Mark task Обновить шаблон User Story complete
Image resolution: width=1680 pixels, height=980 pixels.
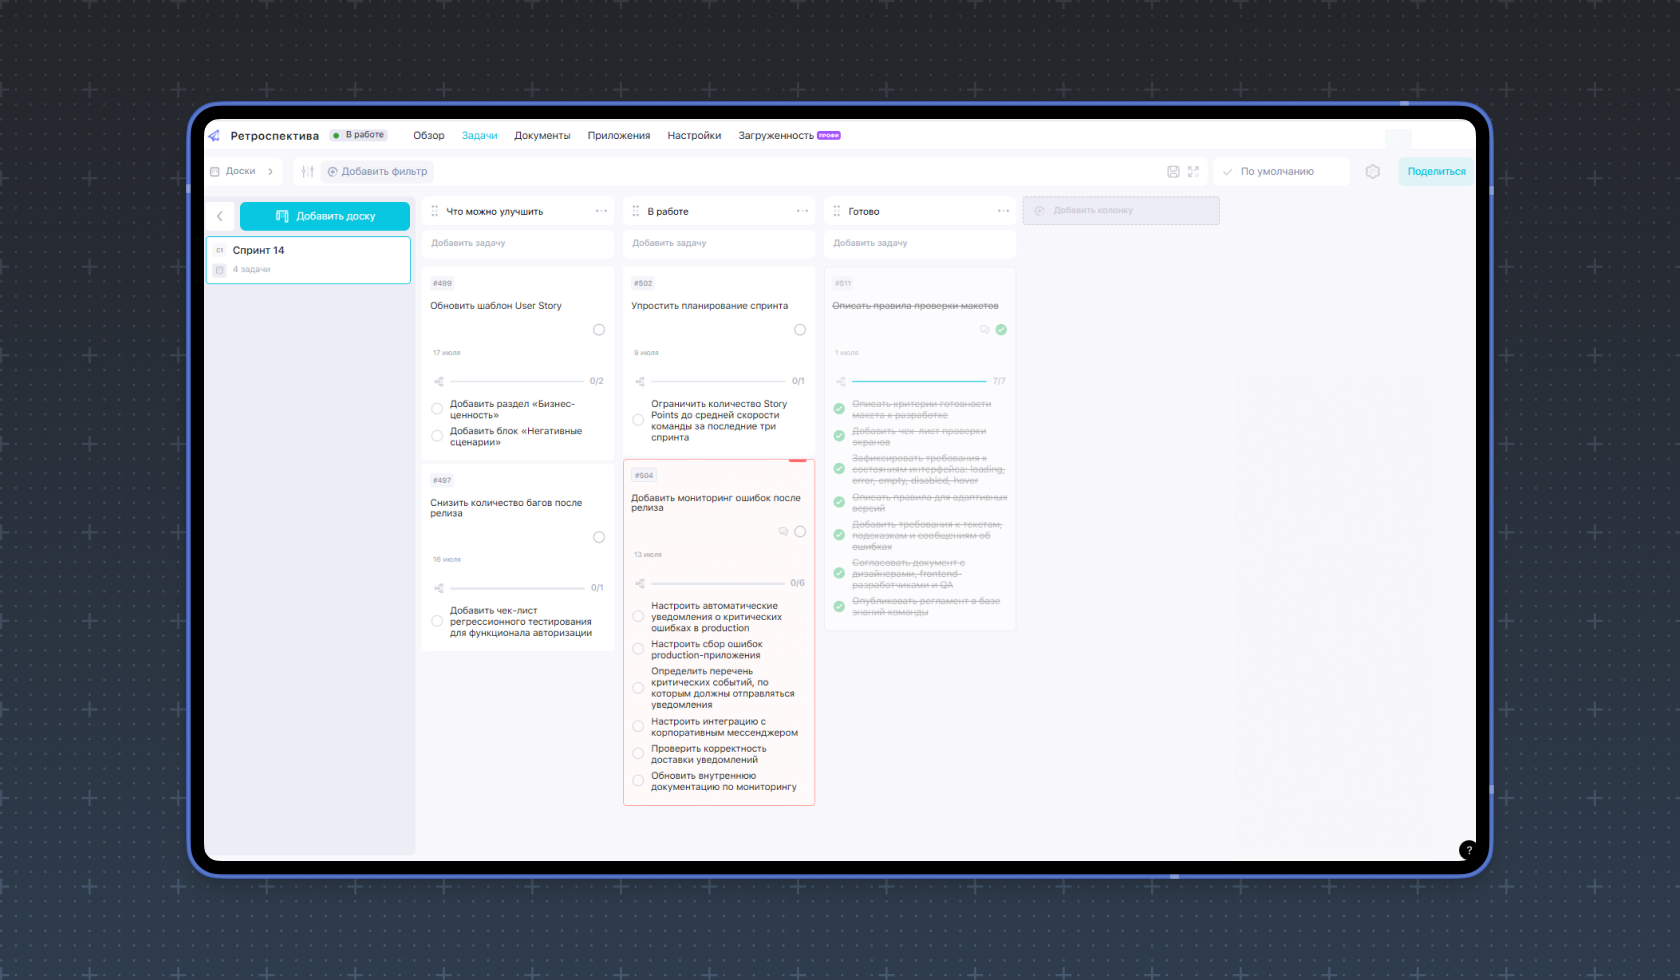599,330
